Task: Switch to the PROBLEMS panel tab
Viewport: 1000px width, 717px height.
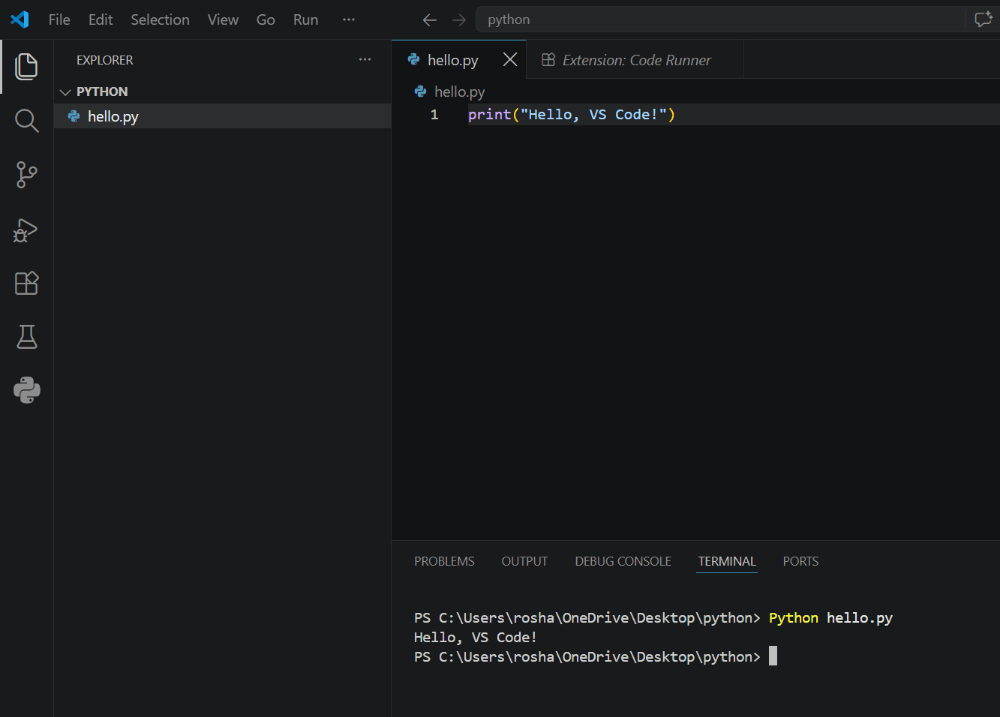Action: pyautogui.click(x=444, y=561)
